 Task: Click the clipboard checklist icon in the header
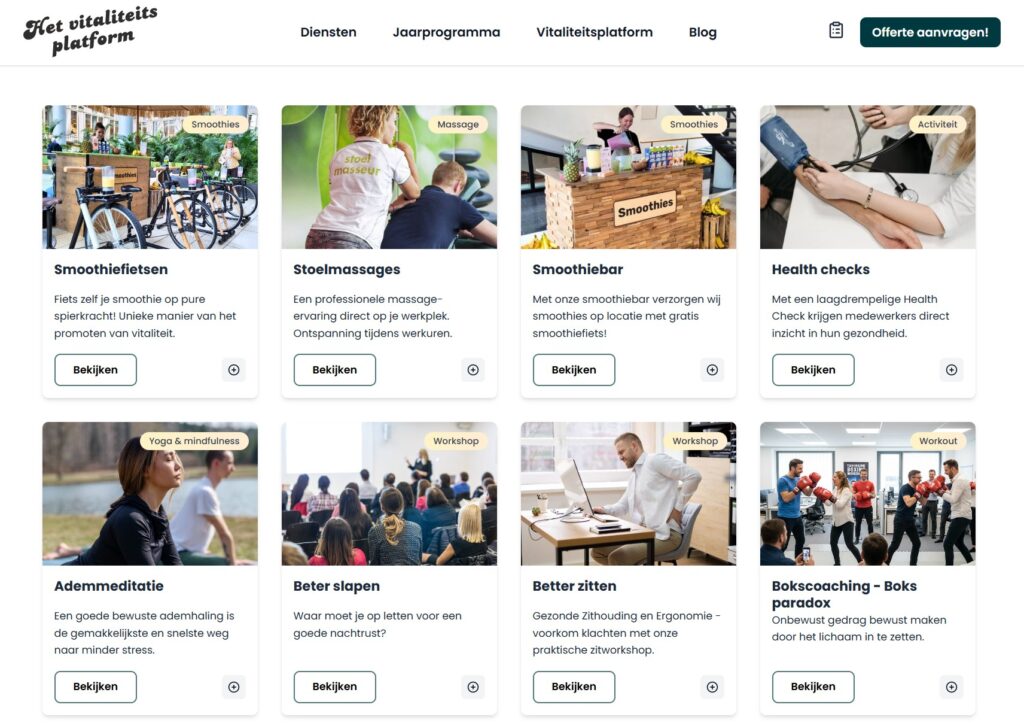coord(836,30)
